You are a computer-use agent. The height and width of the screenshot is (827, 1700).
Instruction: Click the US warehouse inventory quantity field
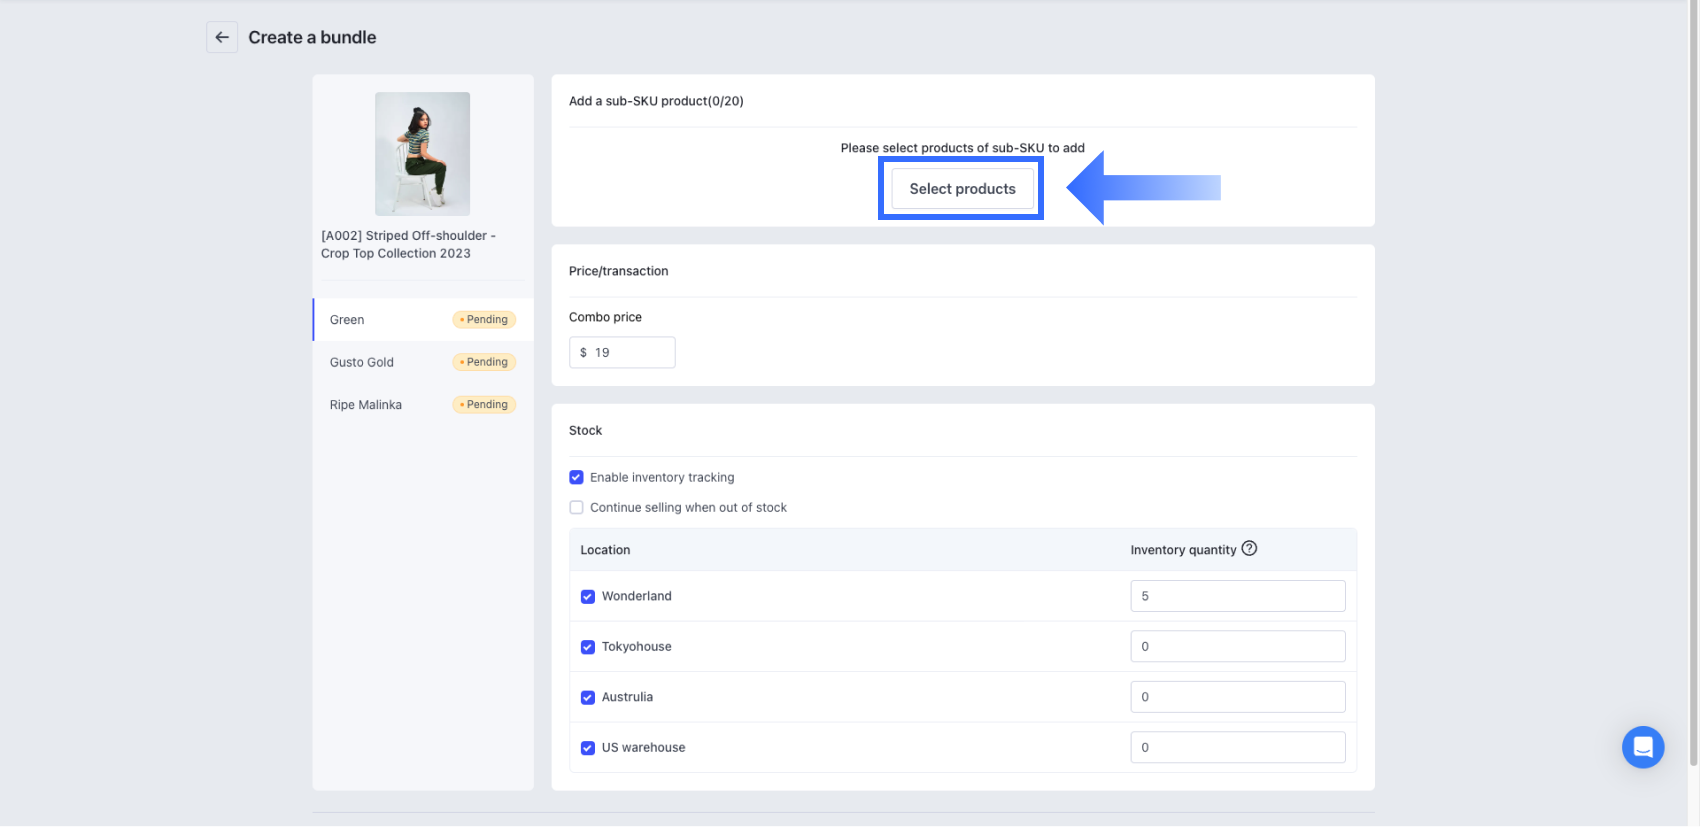pos(1237,748)
